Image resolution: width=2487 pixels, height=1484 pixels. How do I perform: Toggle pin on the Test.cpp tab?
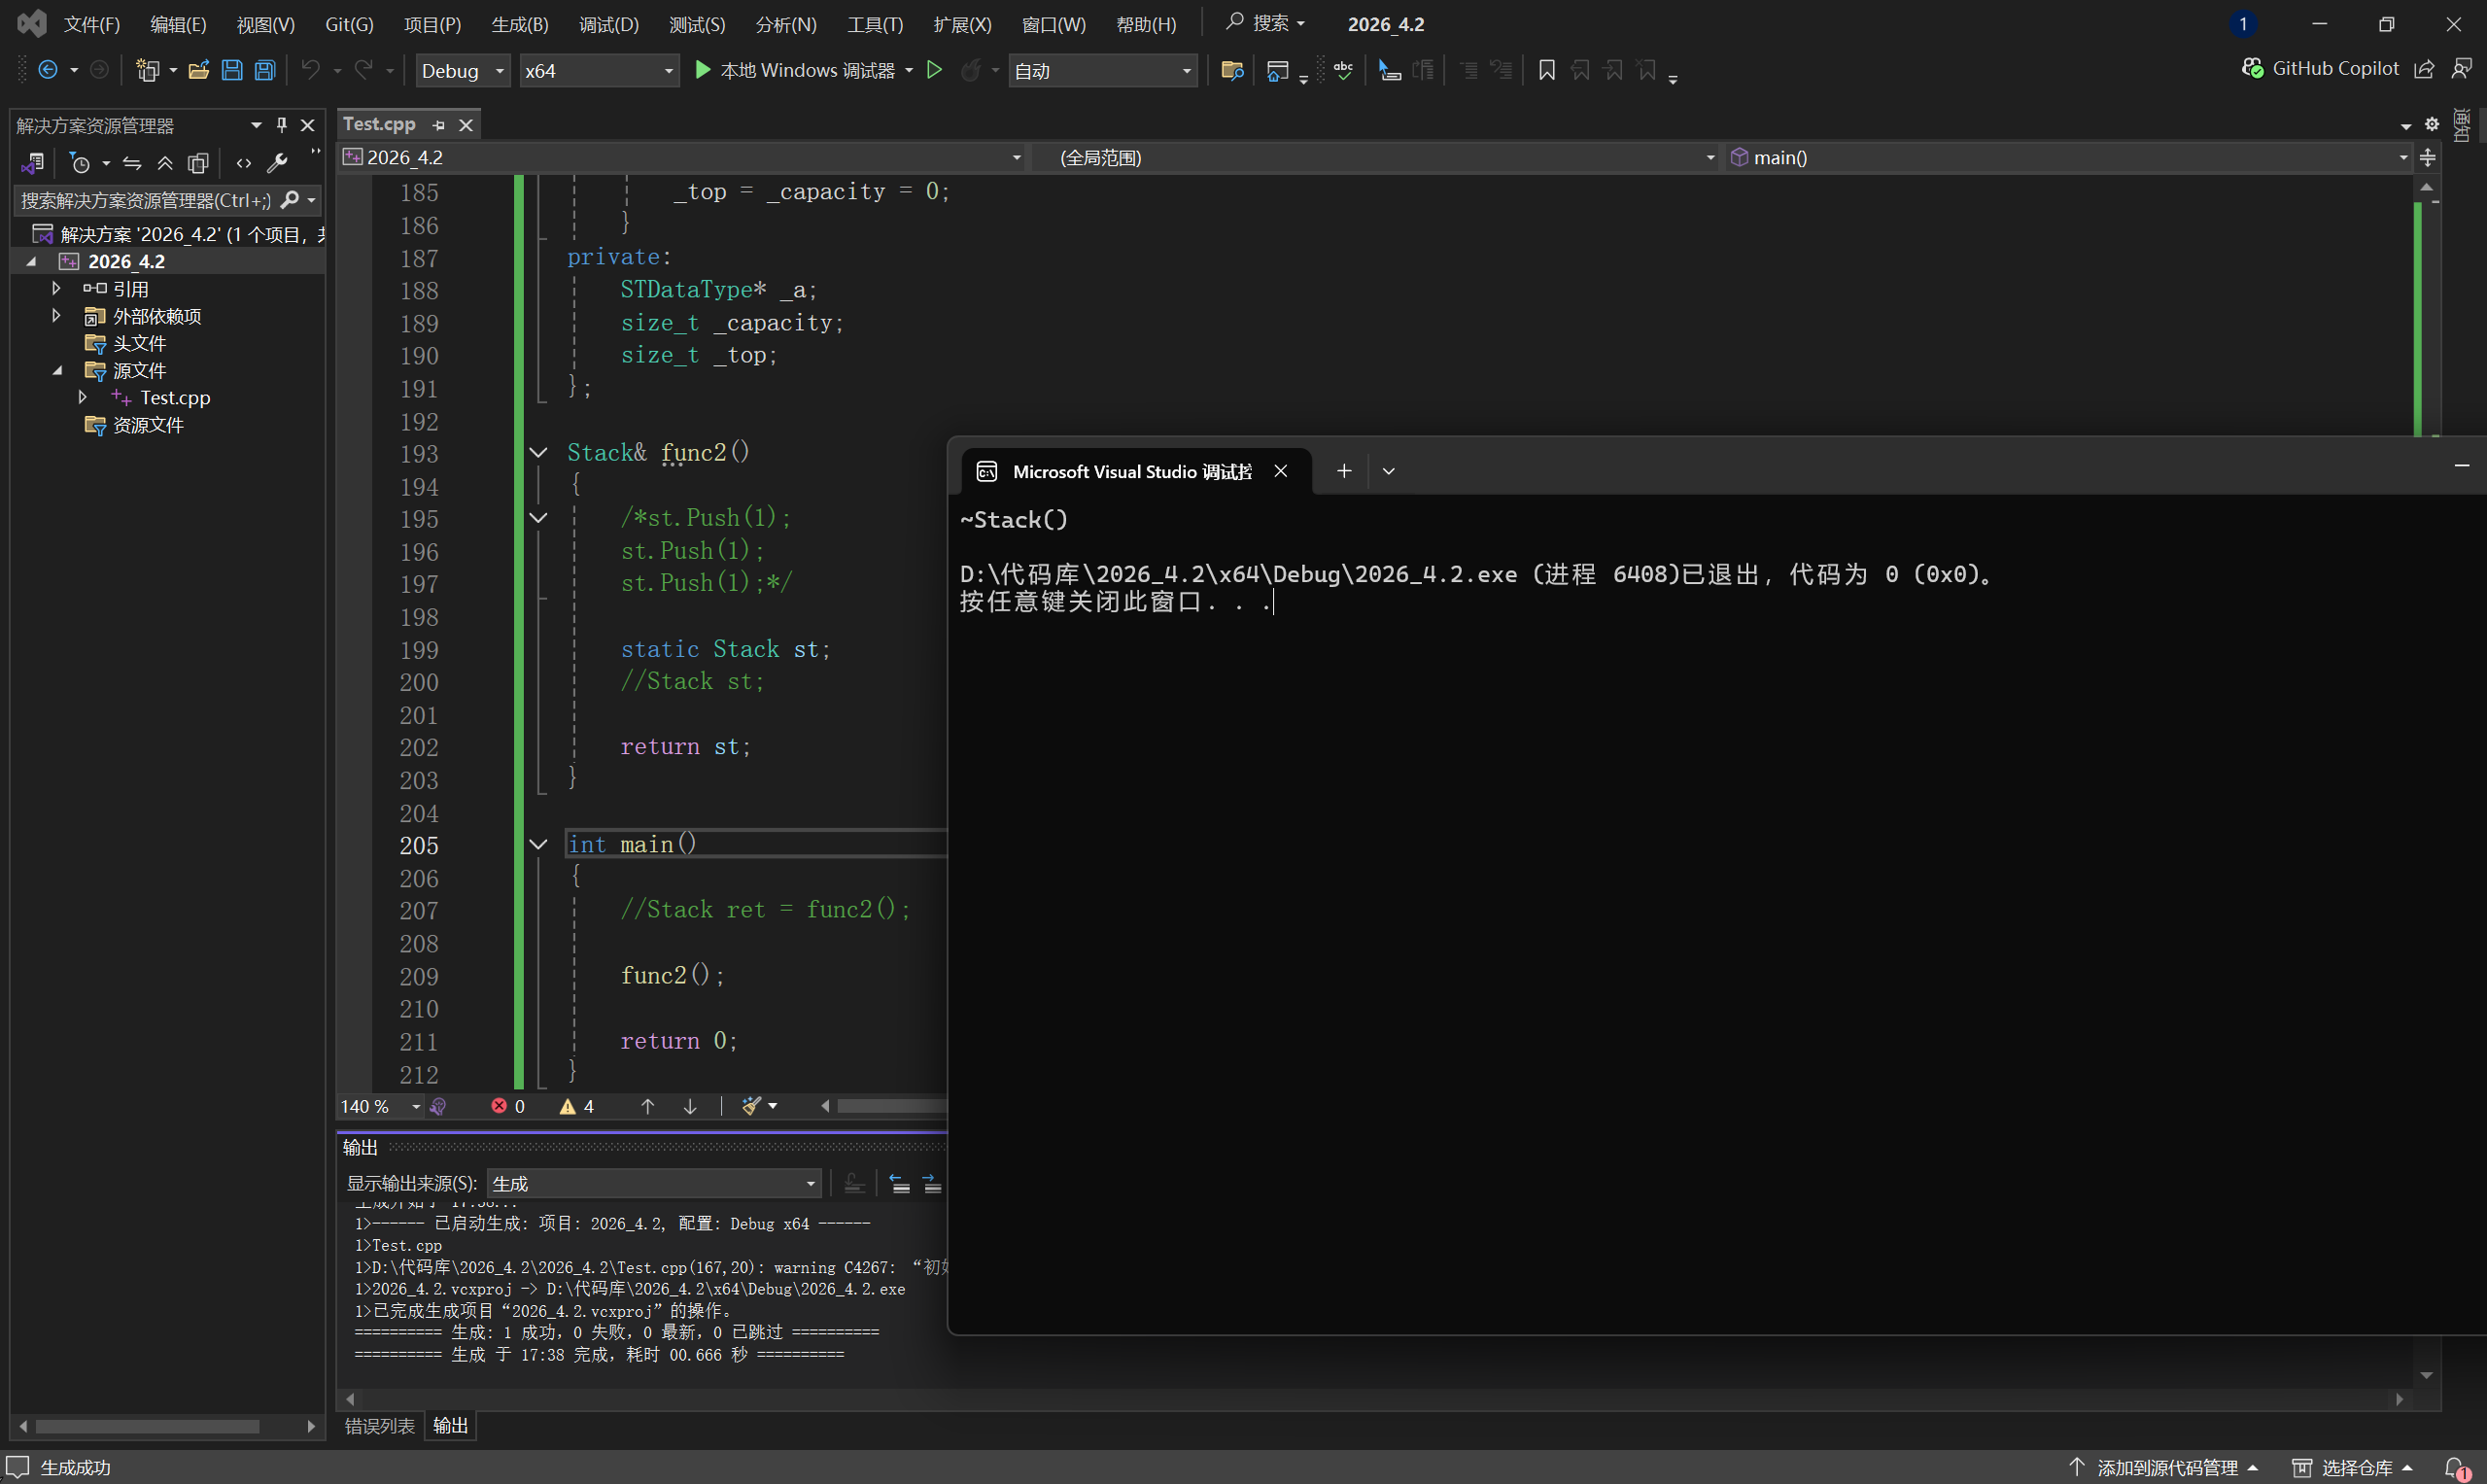[439, 125]
